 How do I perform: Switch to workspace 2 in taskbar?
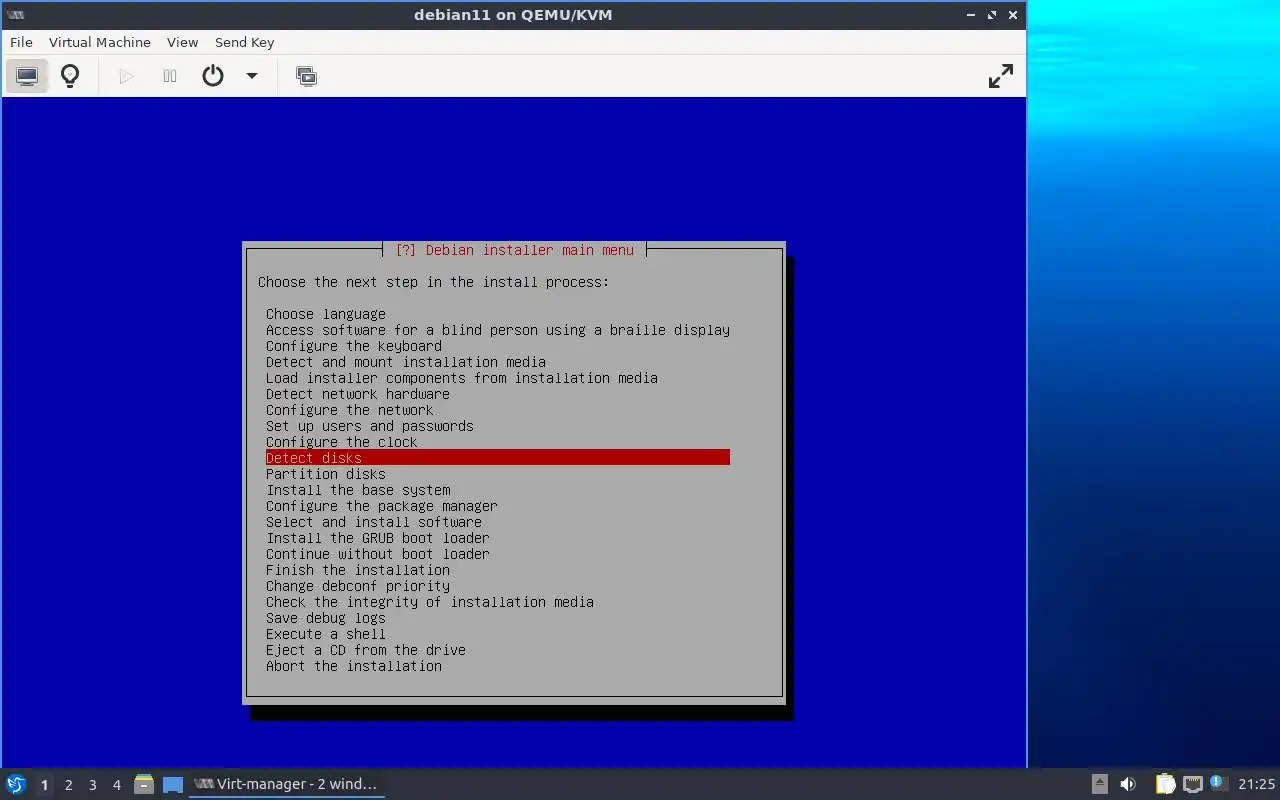point(68,785)
